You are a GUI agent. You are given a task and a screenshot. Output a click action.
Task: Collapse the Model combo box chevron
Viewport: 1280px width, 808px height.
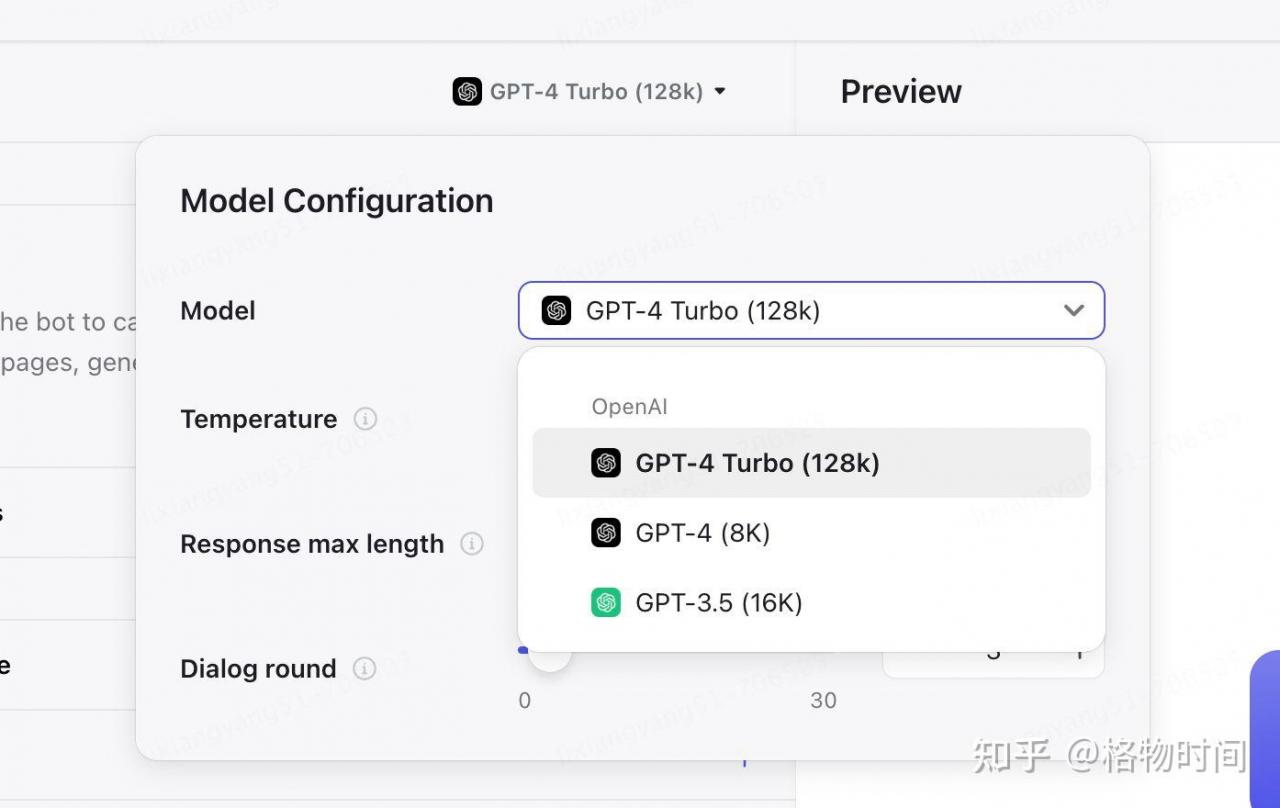[x=1074, y=310]
